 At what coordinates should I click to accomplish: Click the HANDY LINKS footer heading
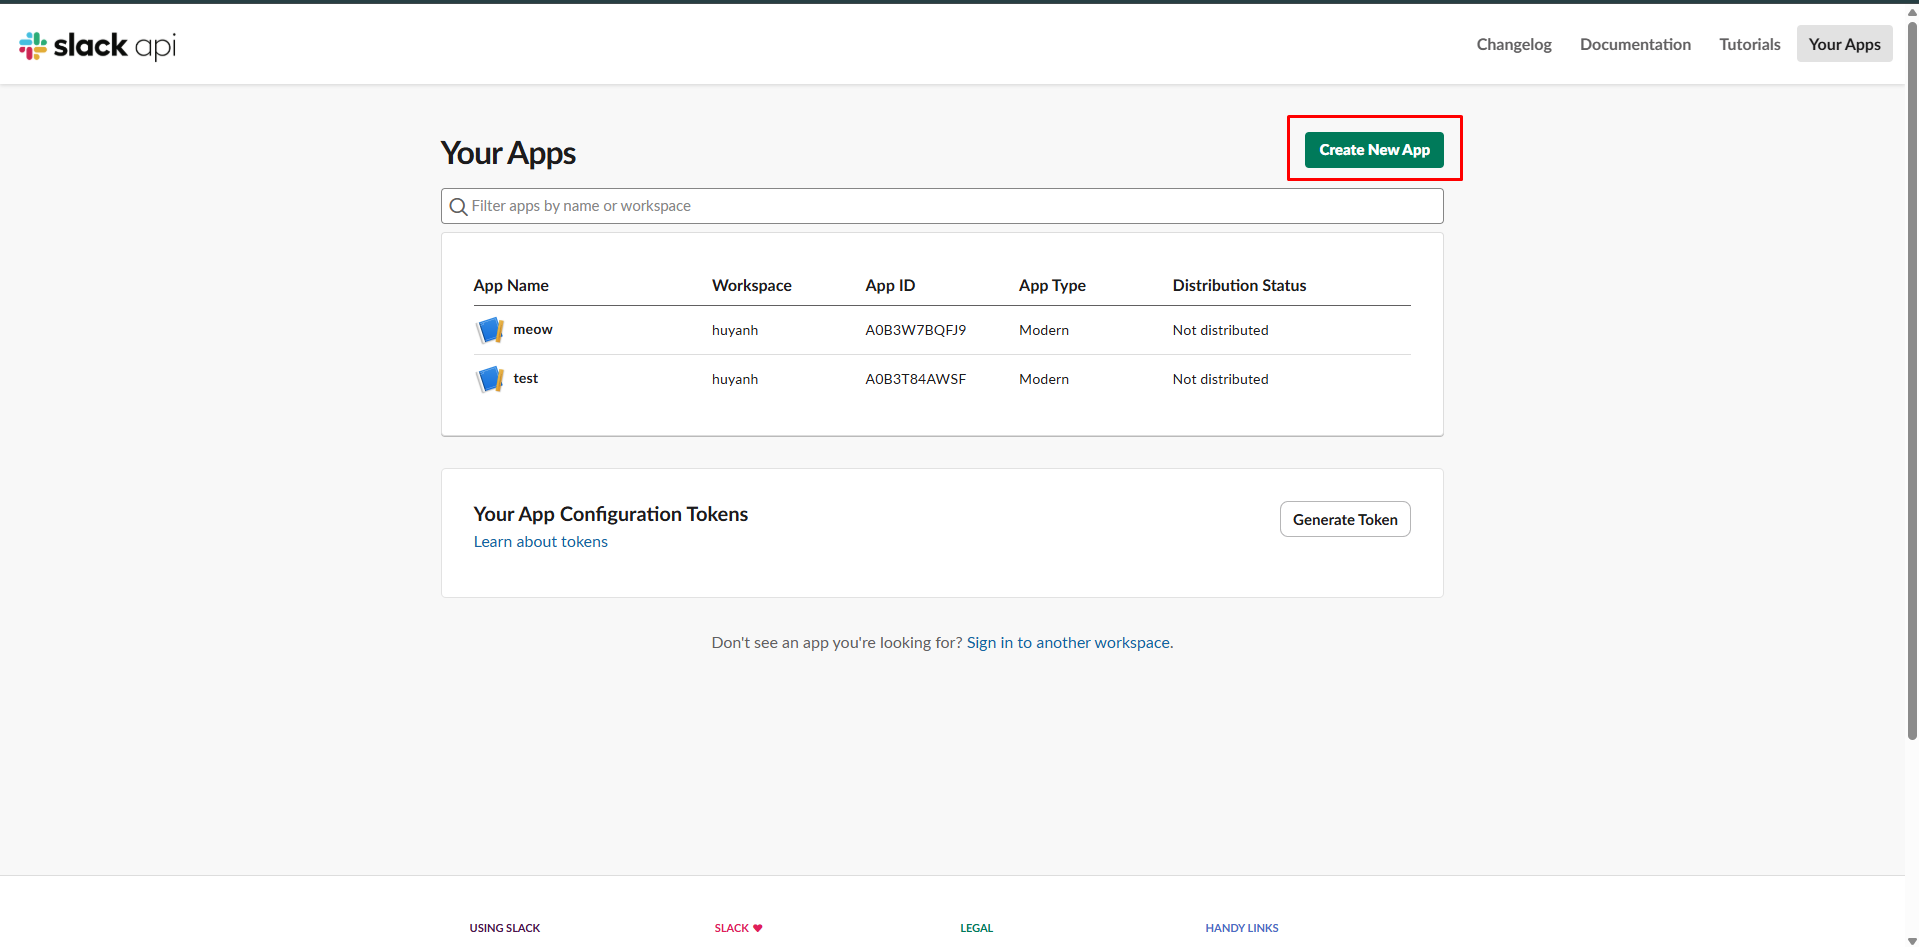pos(1242,928)
